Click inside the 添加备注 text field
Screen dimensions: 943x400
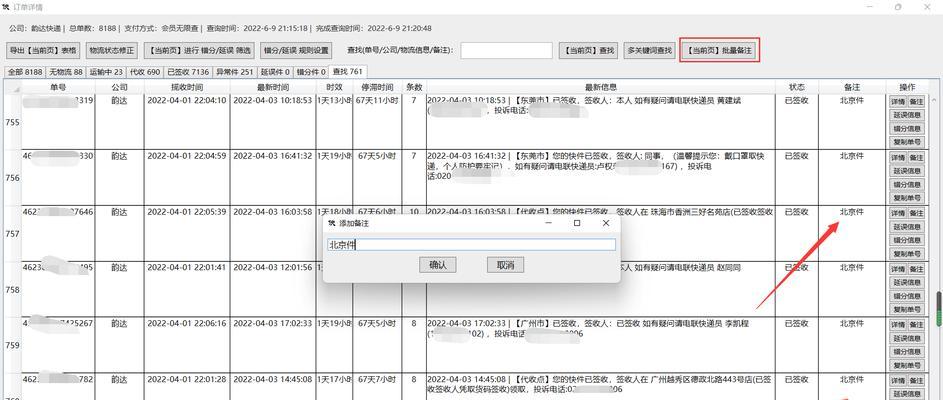[471, 245]
